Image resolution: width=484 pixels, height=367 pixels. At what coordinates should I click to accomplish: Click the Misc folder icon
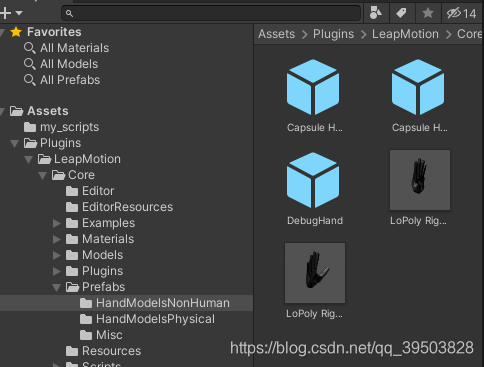[x=86, y=335]
